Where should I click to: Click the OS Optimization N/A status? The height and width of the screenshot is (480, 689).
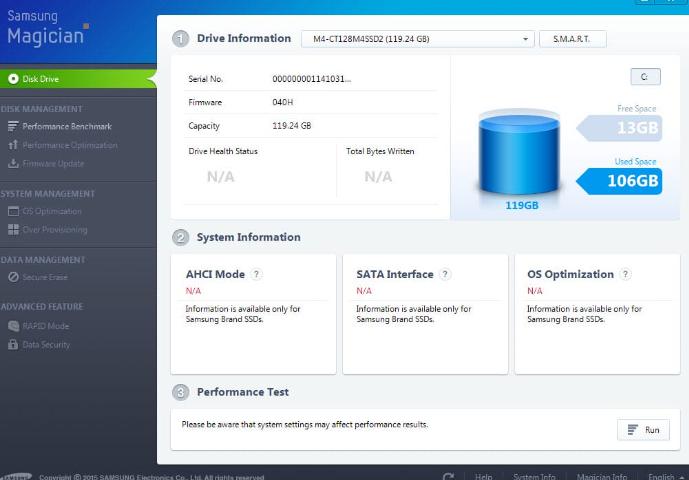(x=535, y=291)
